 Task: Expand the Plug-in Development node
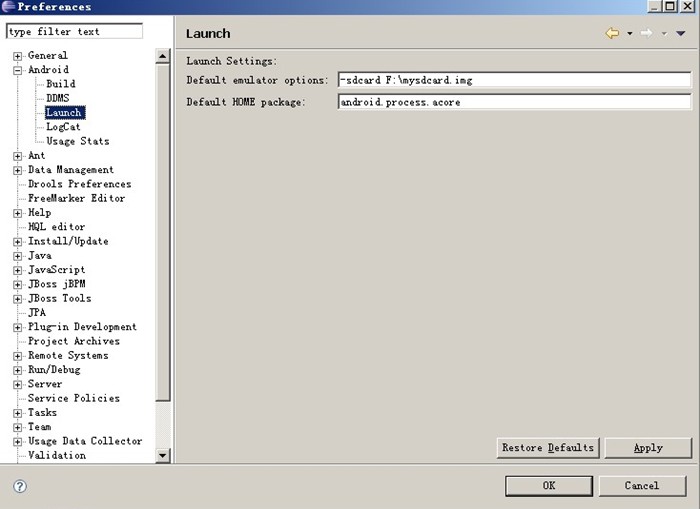(17, 328)
